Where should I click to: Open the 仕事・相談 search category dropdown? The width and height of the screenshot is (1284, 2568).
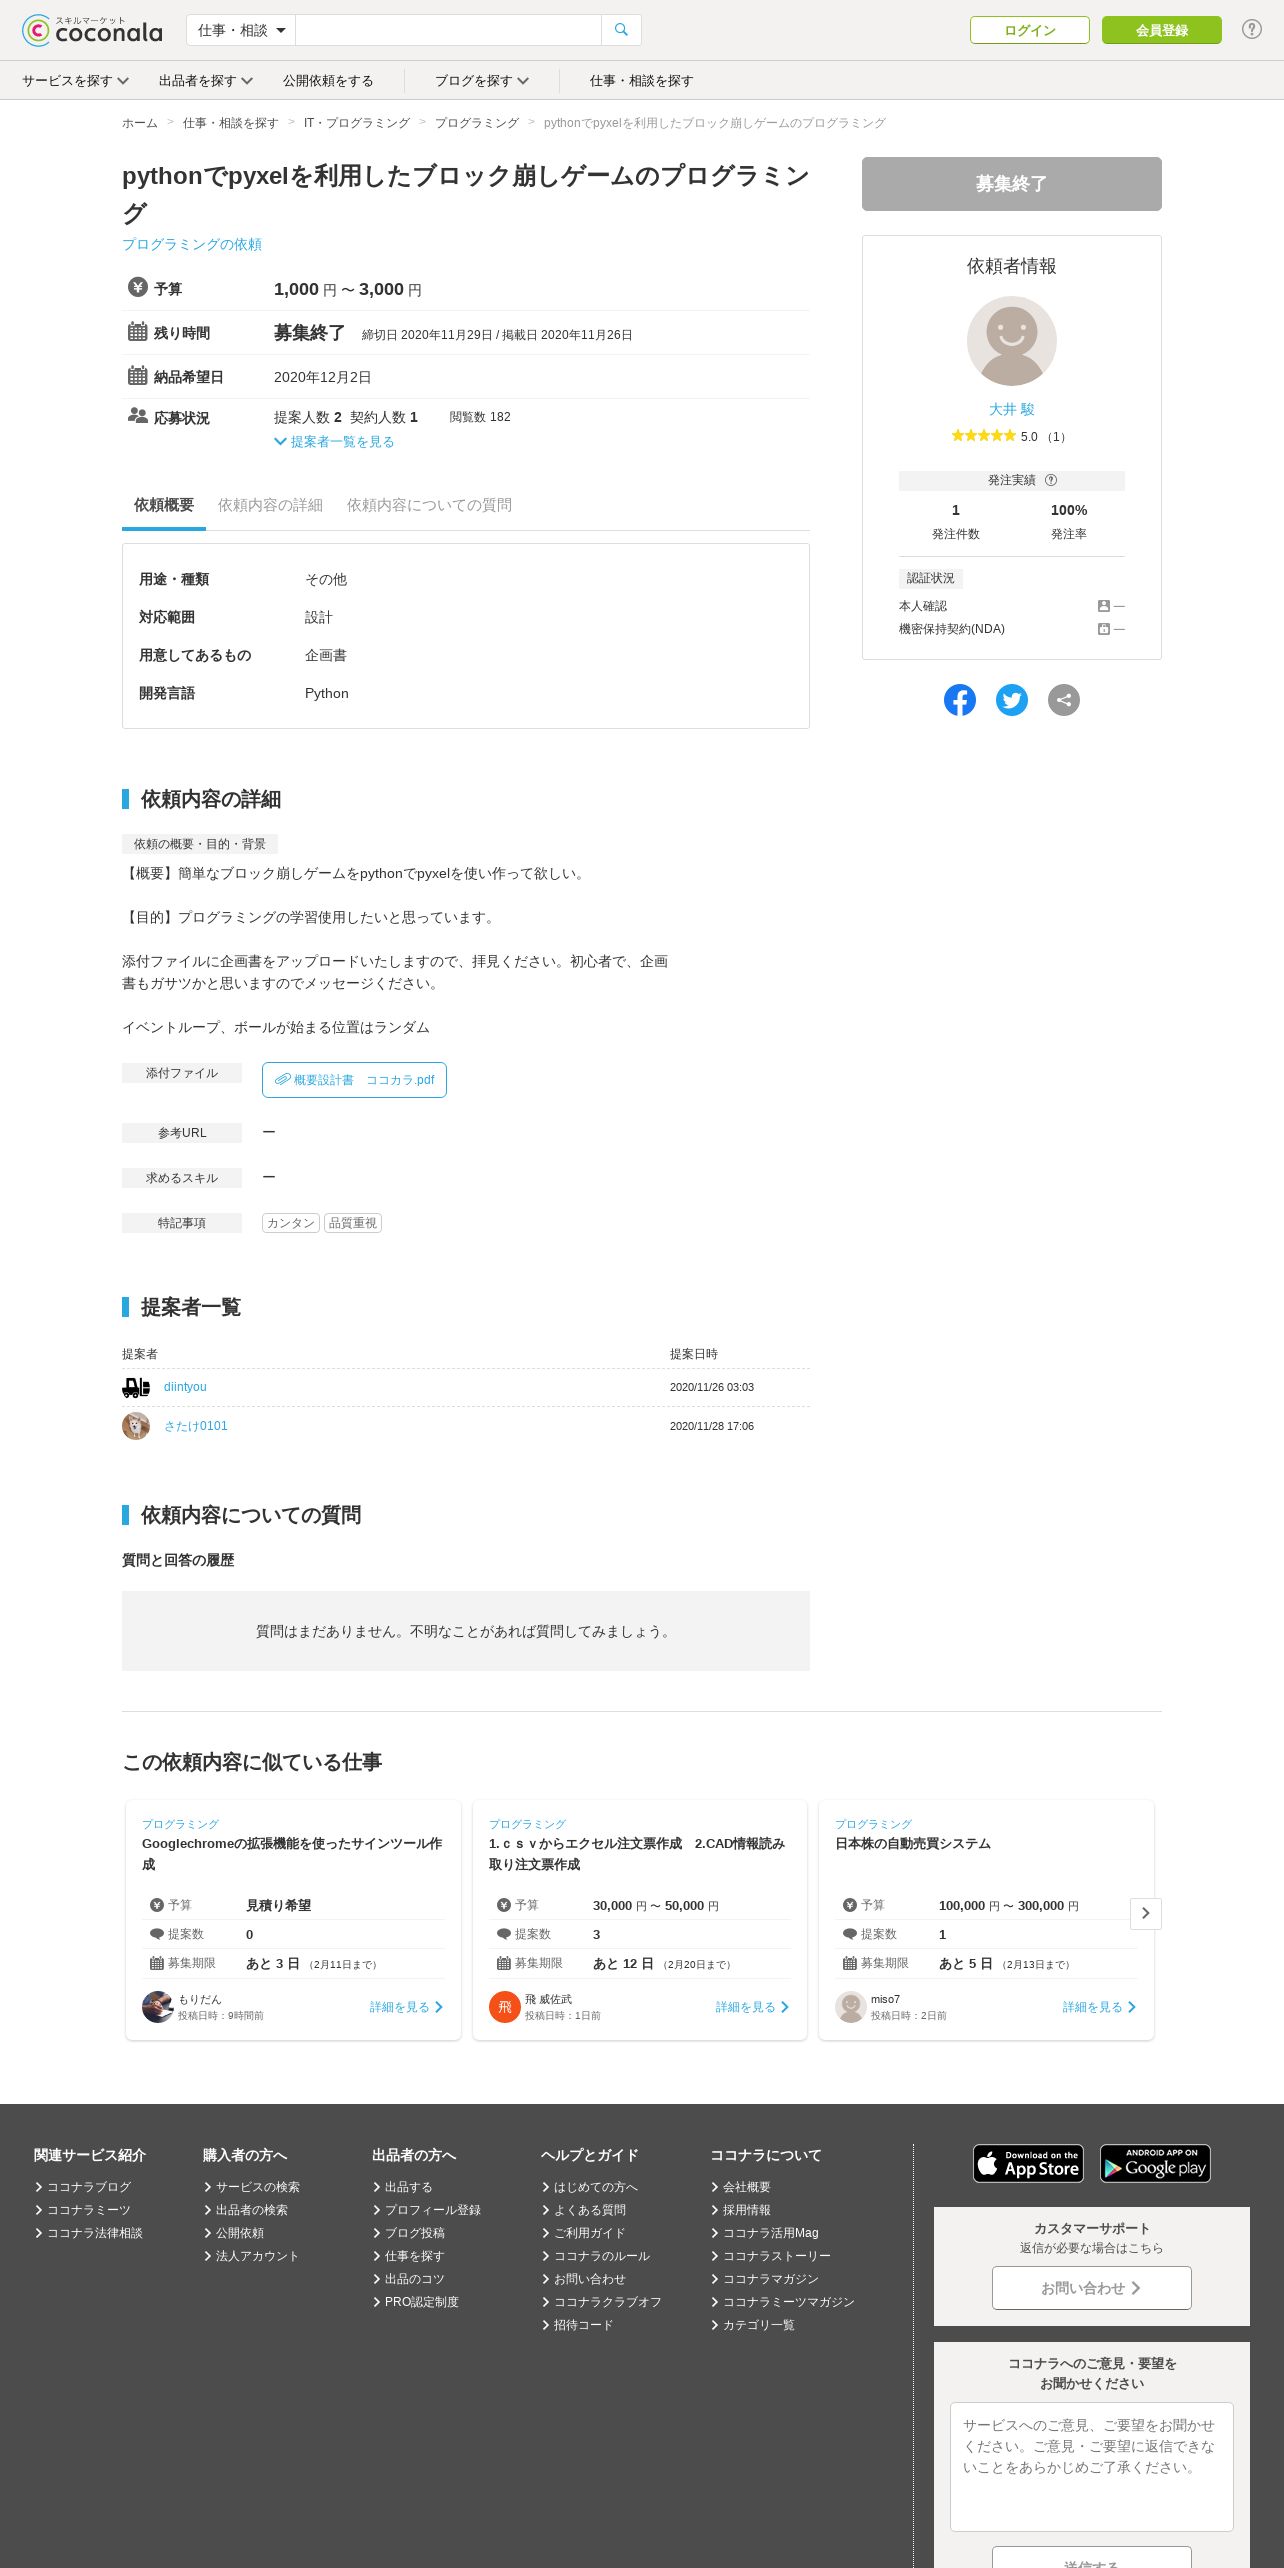pyautogui.click(x=241, y=30)
